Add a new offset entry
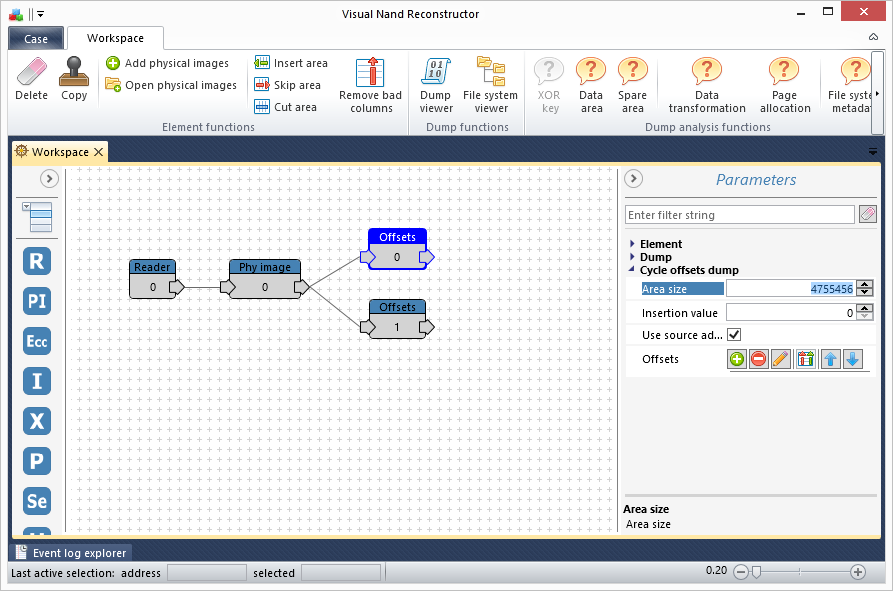Image resolution: width=893 pixels, height=591 pixels. (737, 359)
